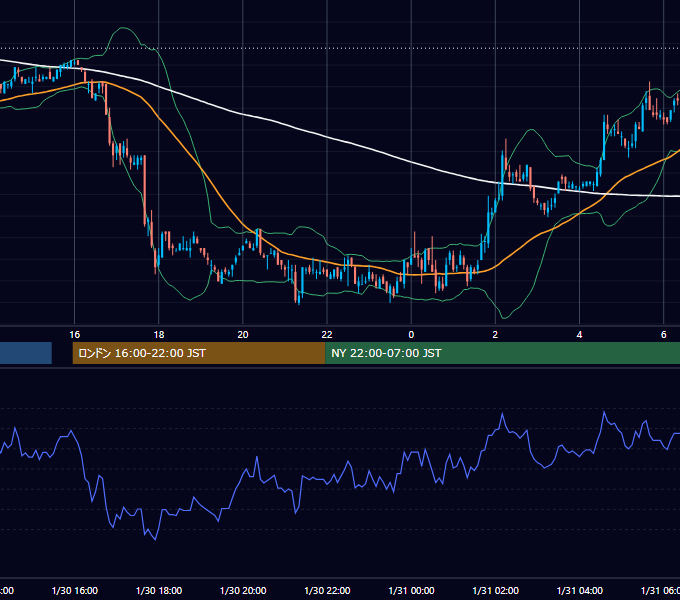Click the 1/31 04:00 date label
Viewport: 680px width, 600px height.
pyautogui.click(x=579, y=590)
